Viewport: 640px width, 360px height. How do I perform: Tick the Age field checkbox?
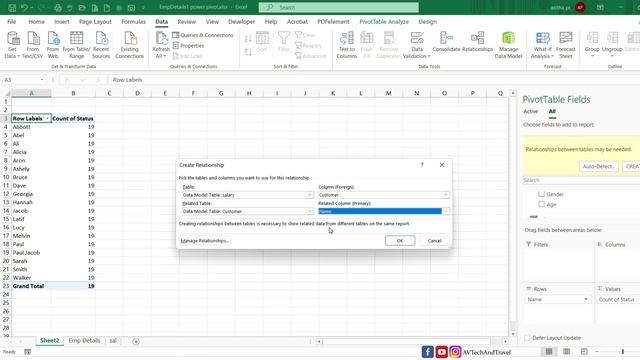[542, 204]
